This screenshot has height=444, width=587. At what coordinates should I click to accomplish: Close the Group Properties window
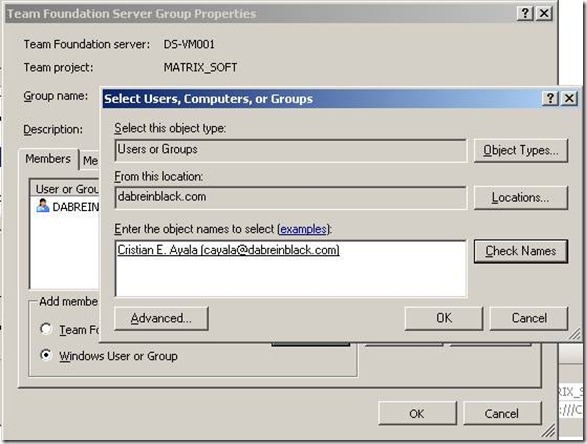pyautogui.click(x=544, y=13)
